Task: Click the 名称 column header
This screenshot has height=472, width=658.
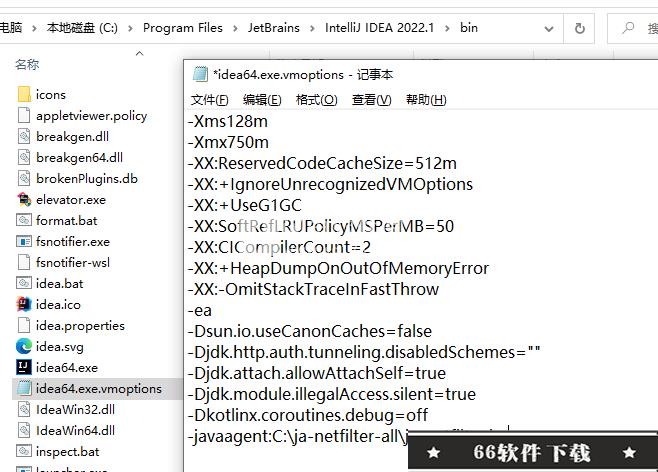Action: pos(27,64)
